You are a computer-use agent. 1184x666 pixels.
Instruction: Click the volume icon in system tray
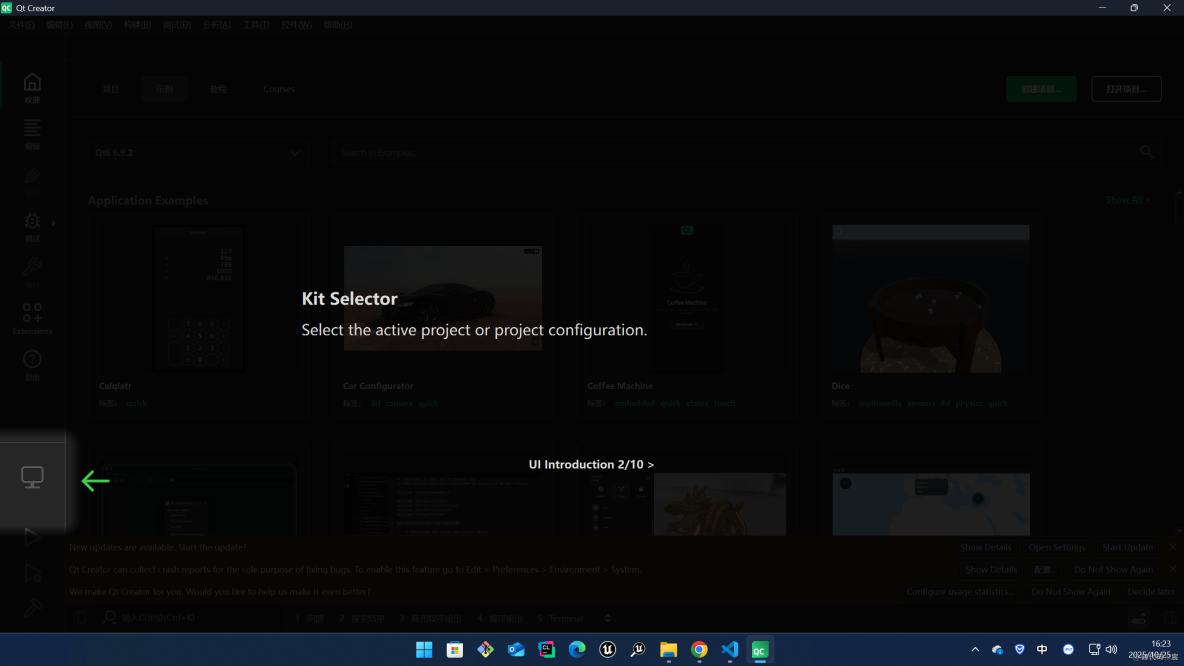pos(1112,649)
